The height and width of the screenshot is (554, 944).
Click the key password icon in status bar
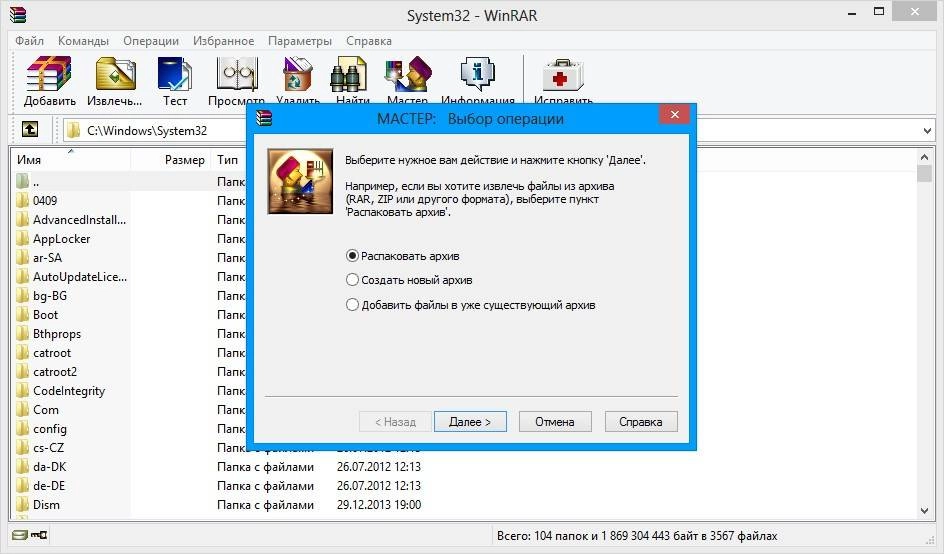coord(39,535)
